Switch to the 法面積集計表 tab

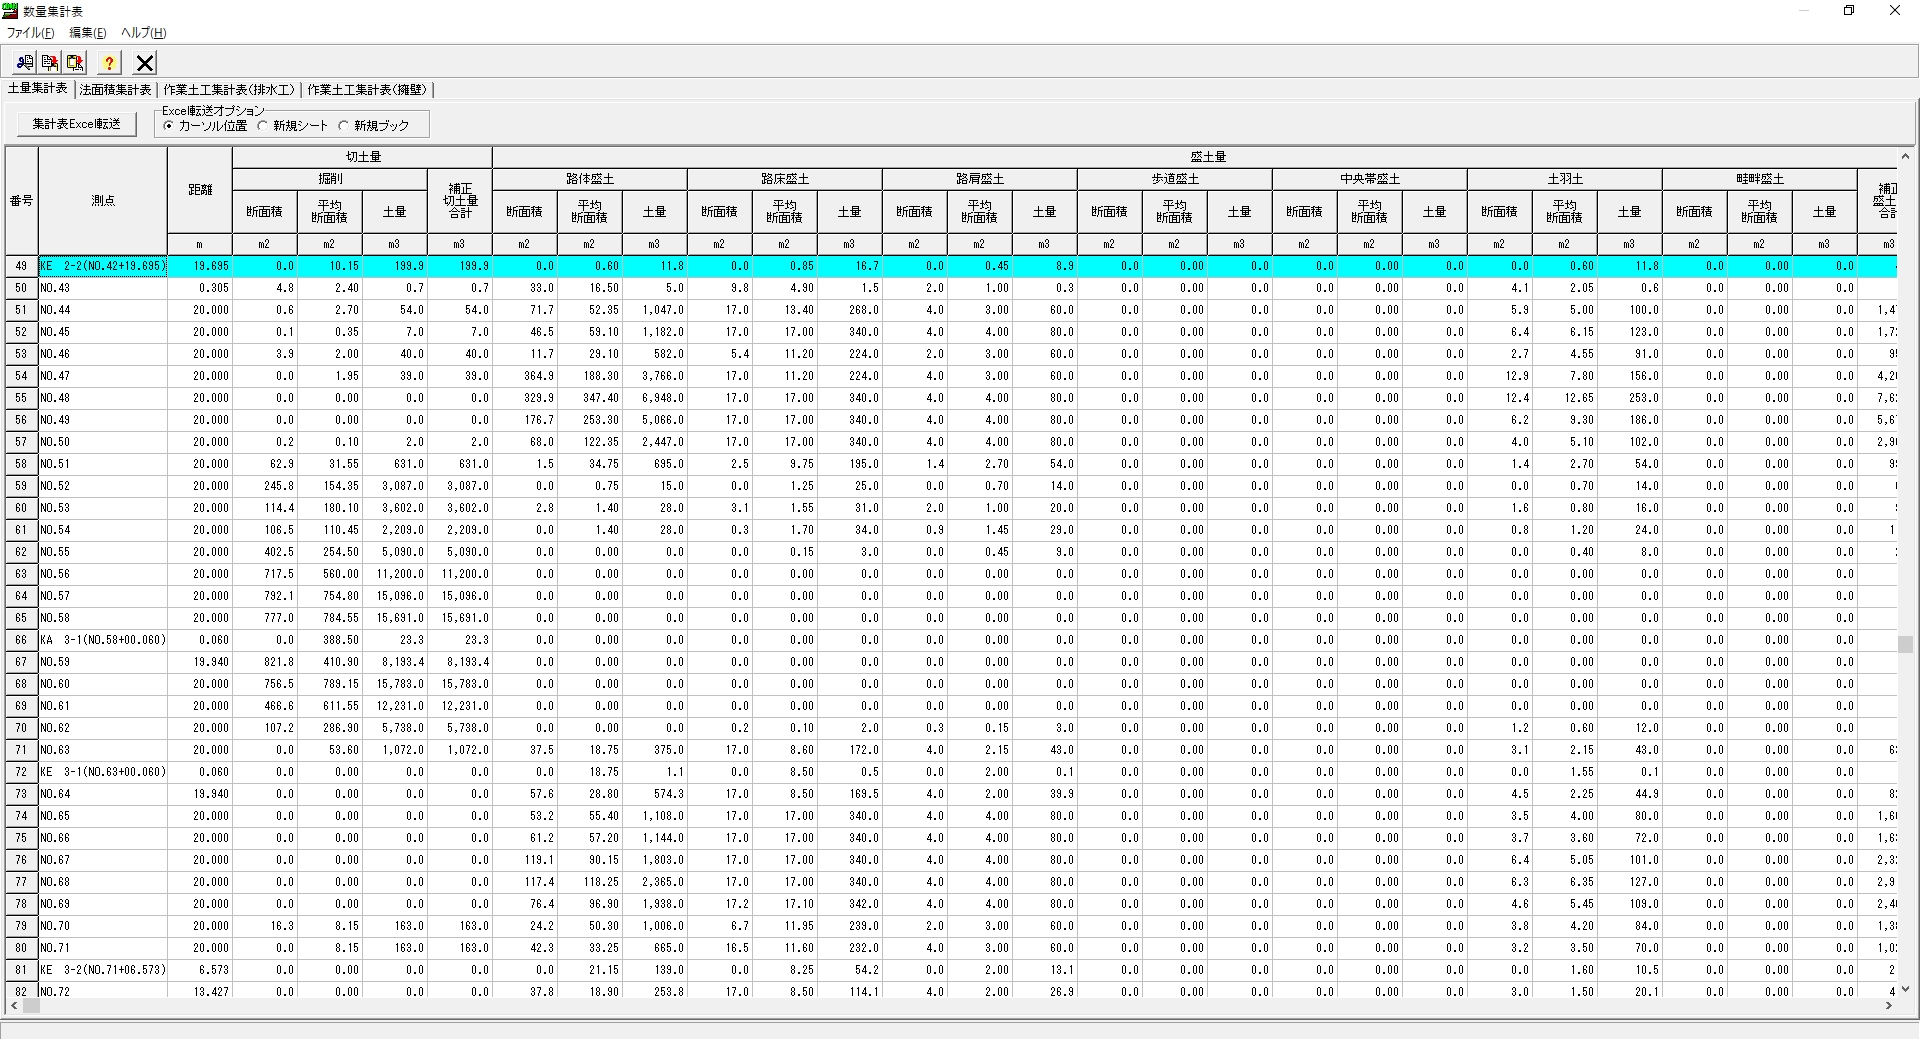tap(116, 90)
